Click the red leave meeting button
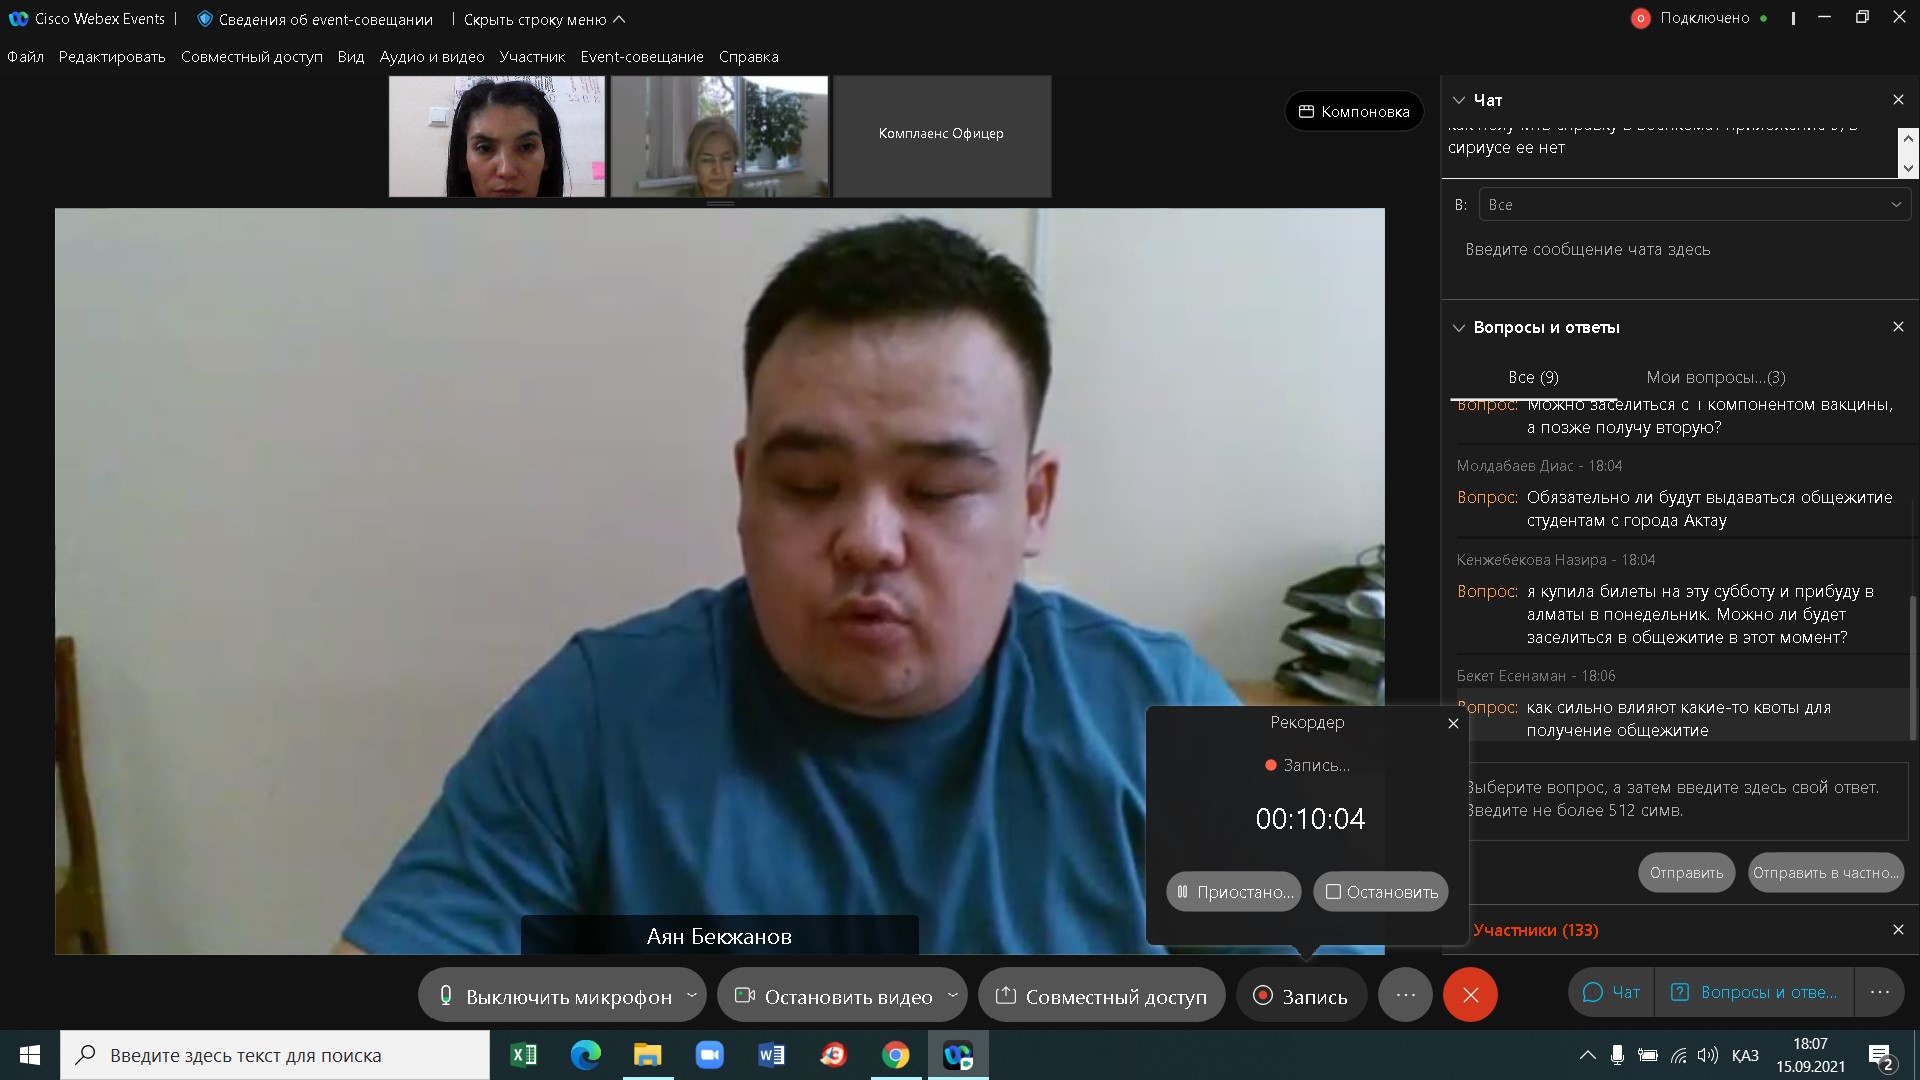The image size is (1920, 1080). (1469, 995)
